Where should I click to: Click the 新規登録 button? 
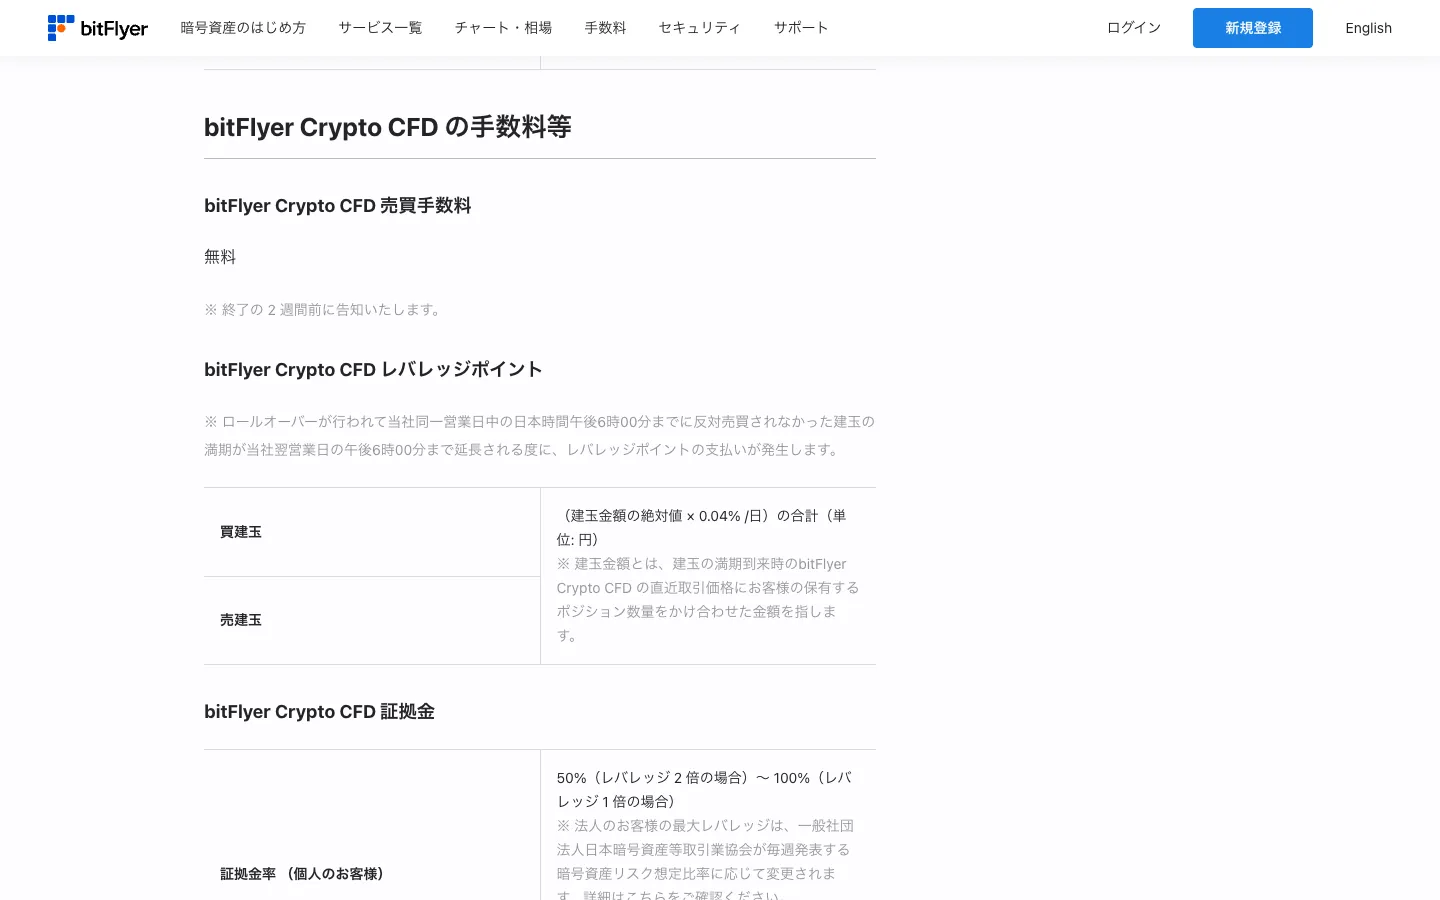click(x=1253, y=28)
